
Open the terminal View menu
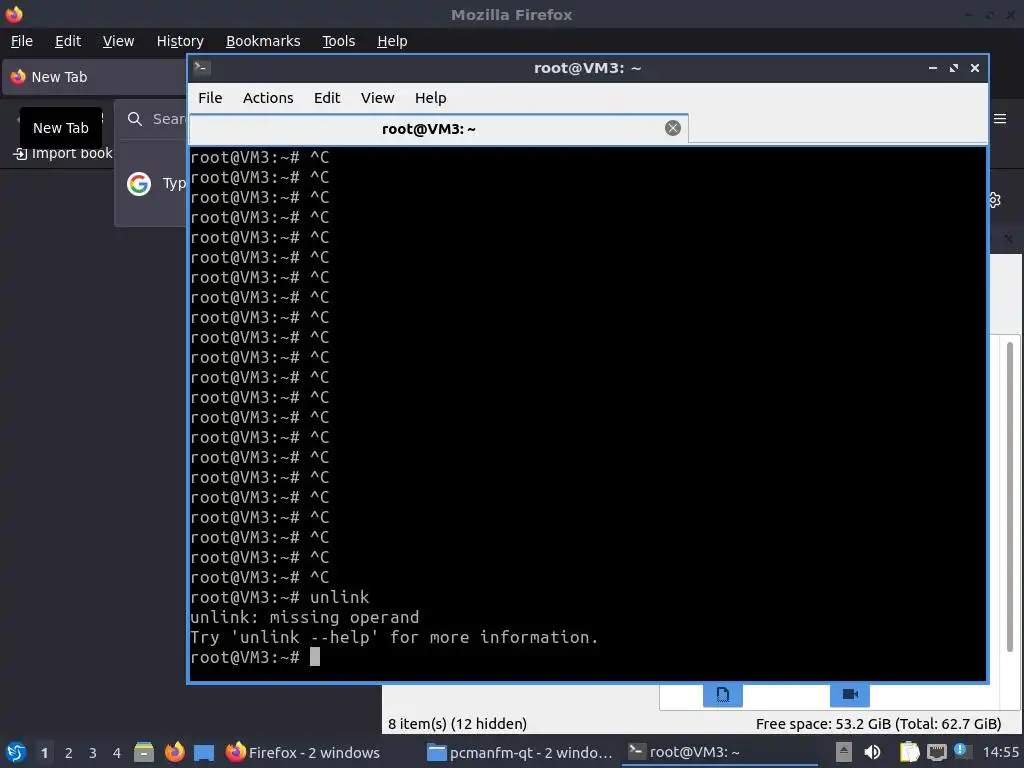(377, 98)
